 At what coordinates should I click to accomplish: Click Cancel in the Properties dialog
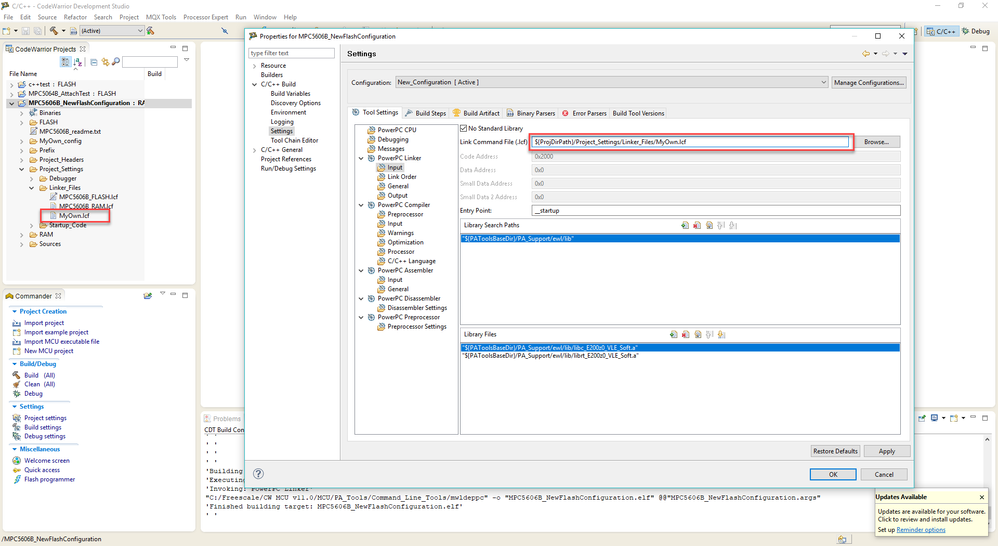pyautogui.click(x=883, y=475)
